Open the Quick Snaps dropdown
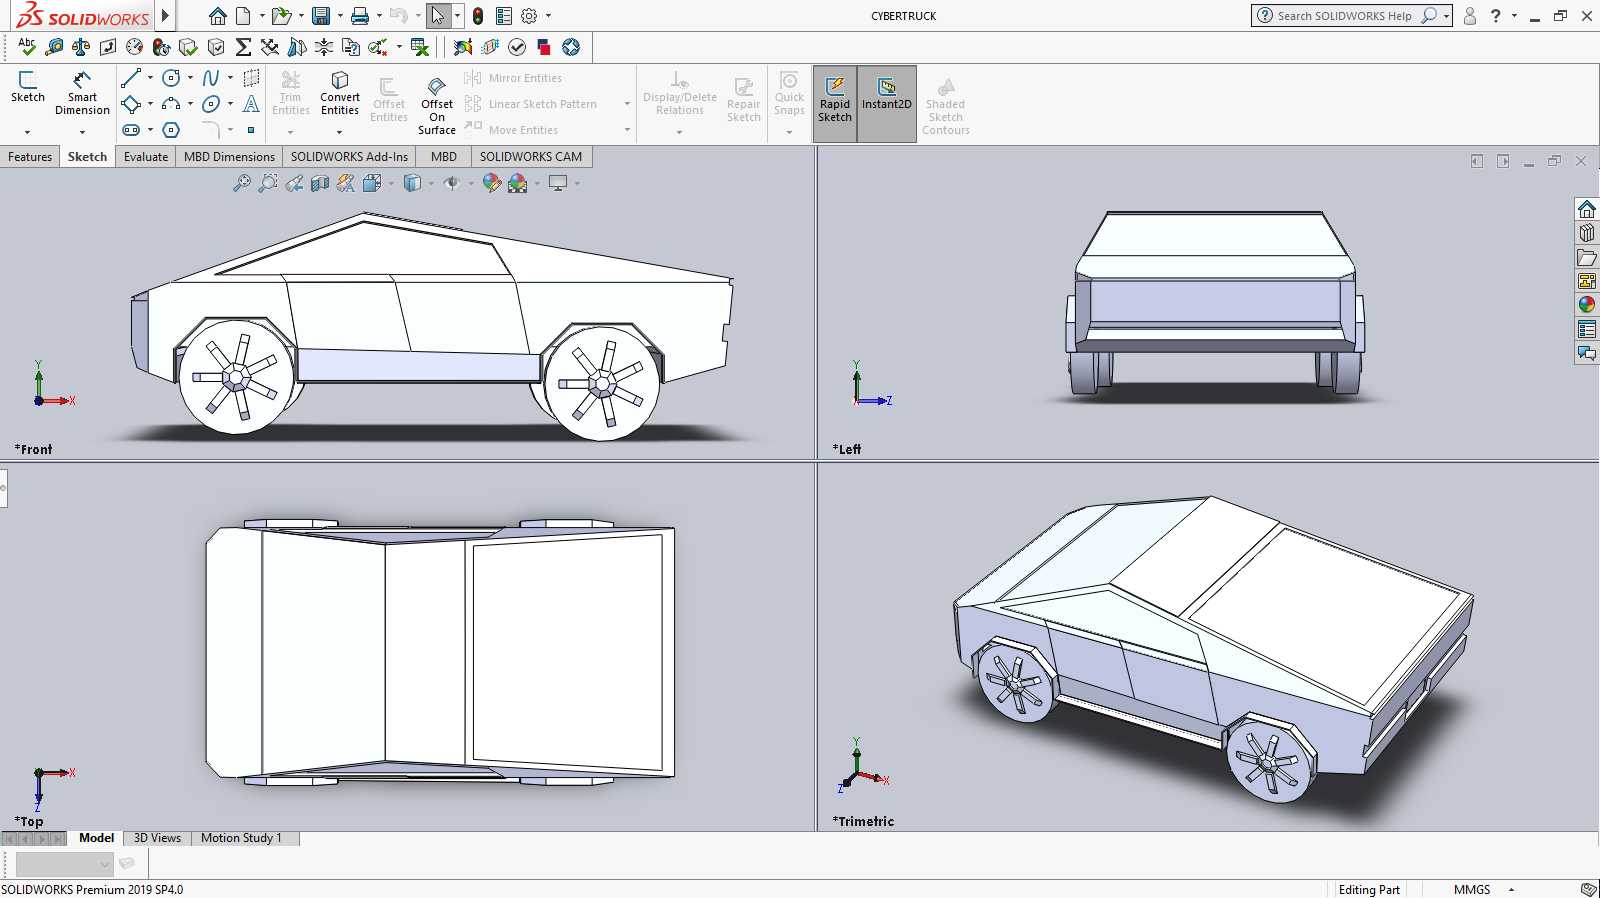Viewport: 1600px width, 898px height. [x=789, y=132]
